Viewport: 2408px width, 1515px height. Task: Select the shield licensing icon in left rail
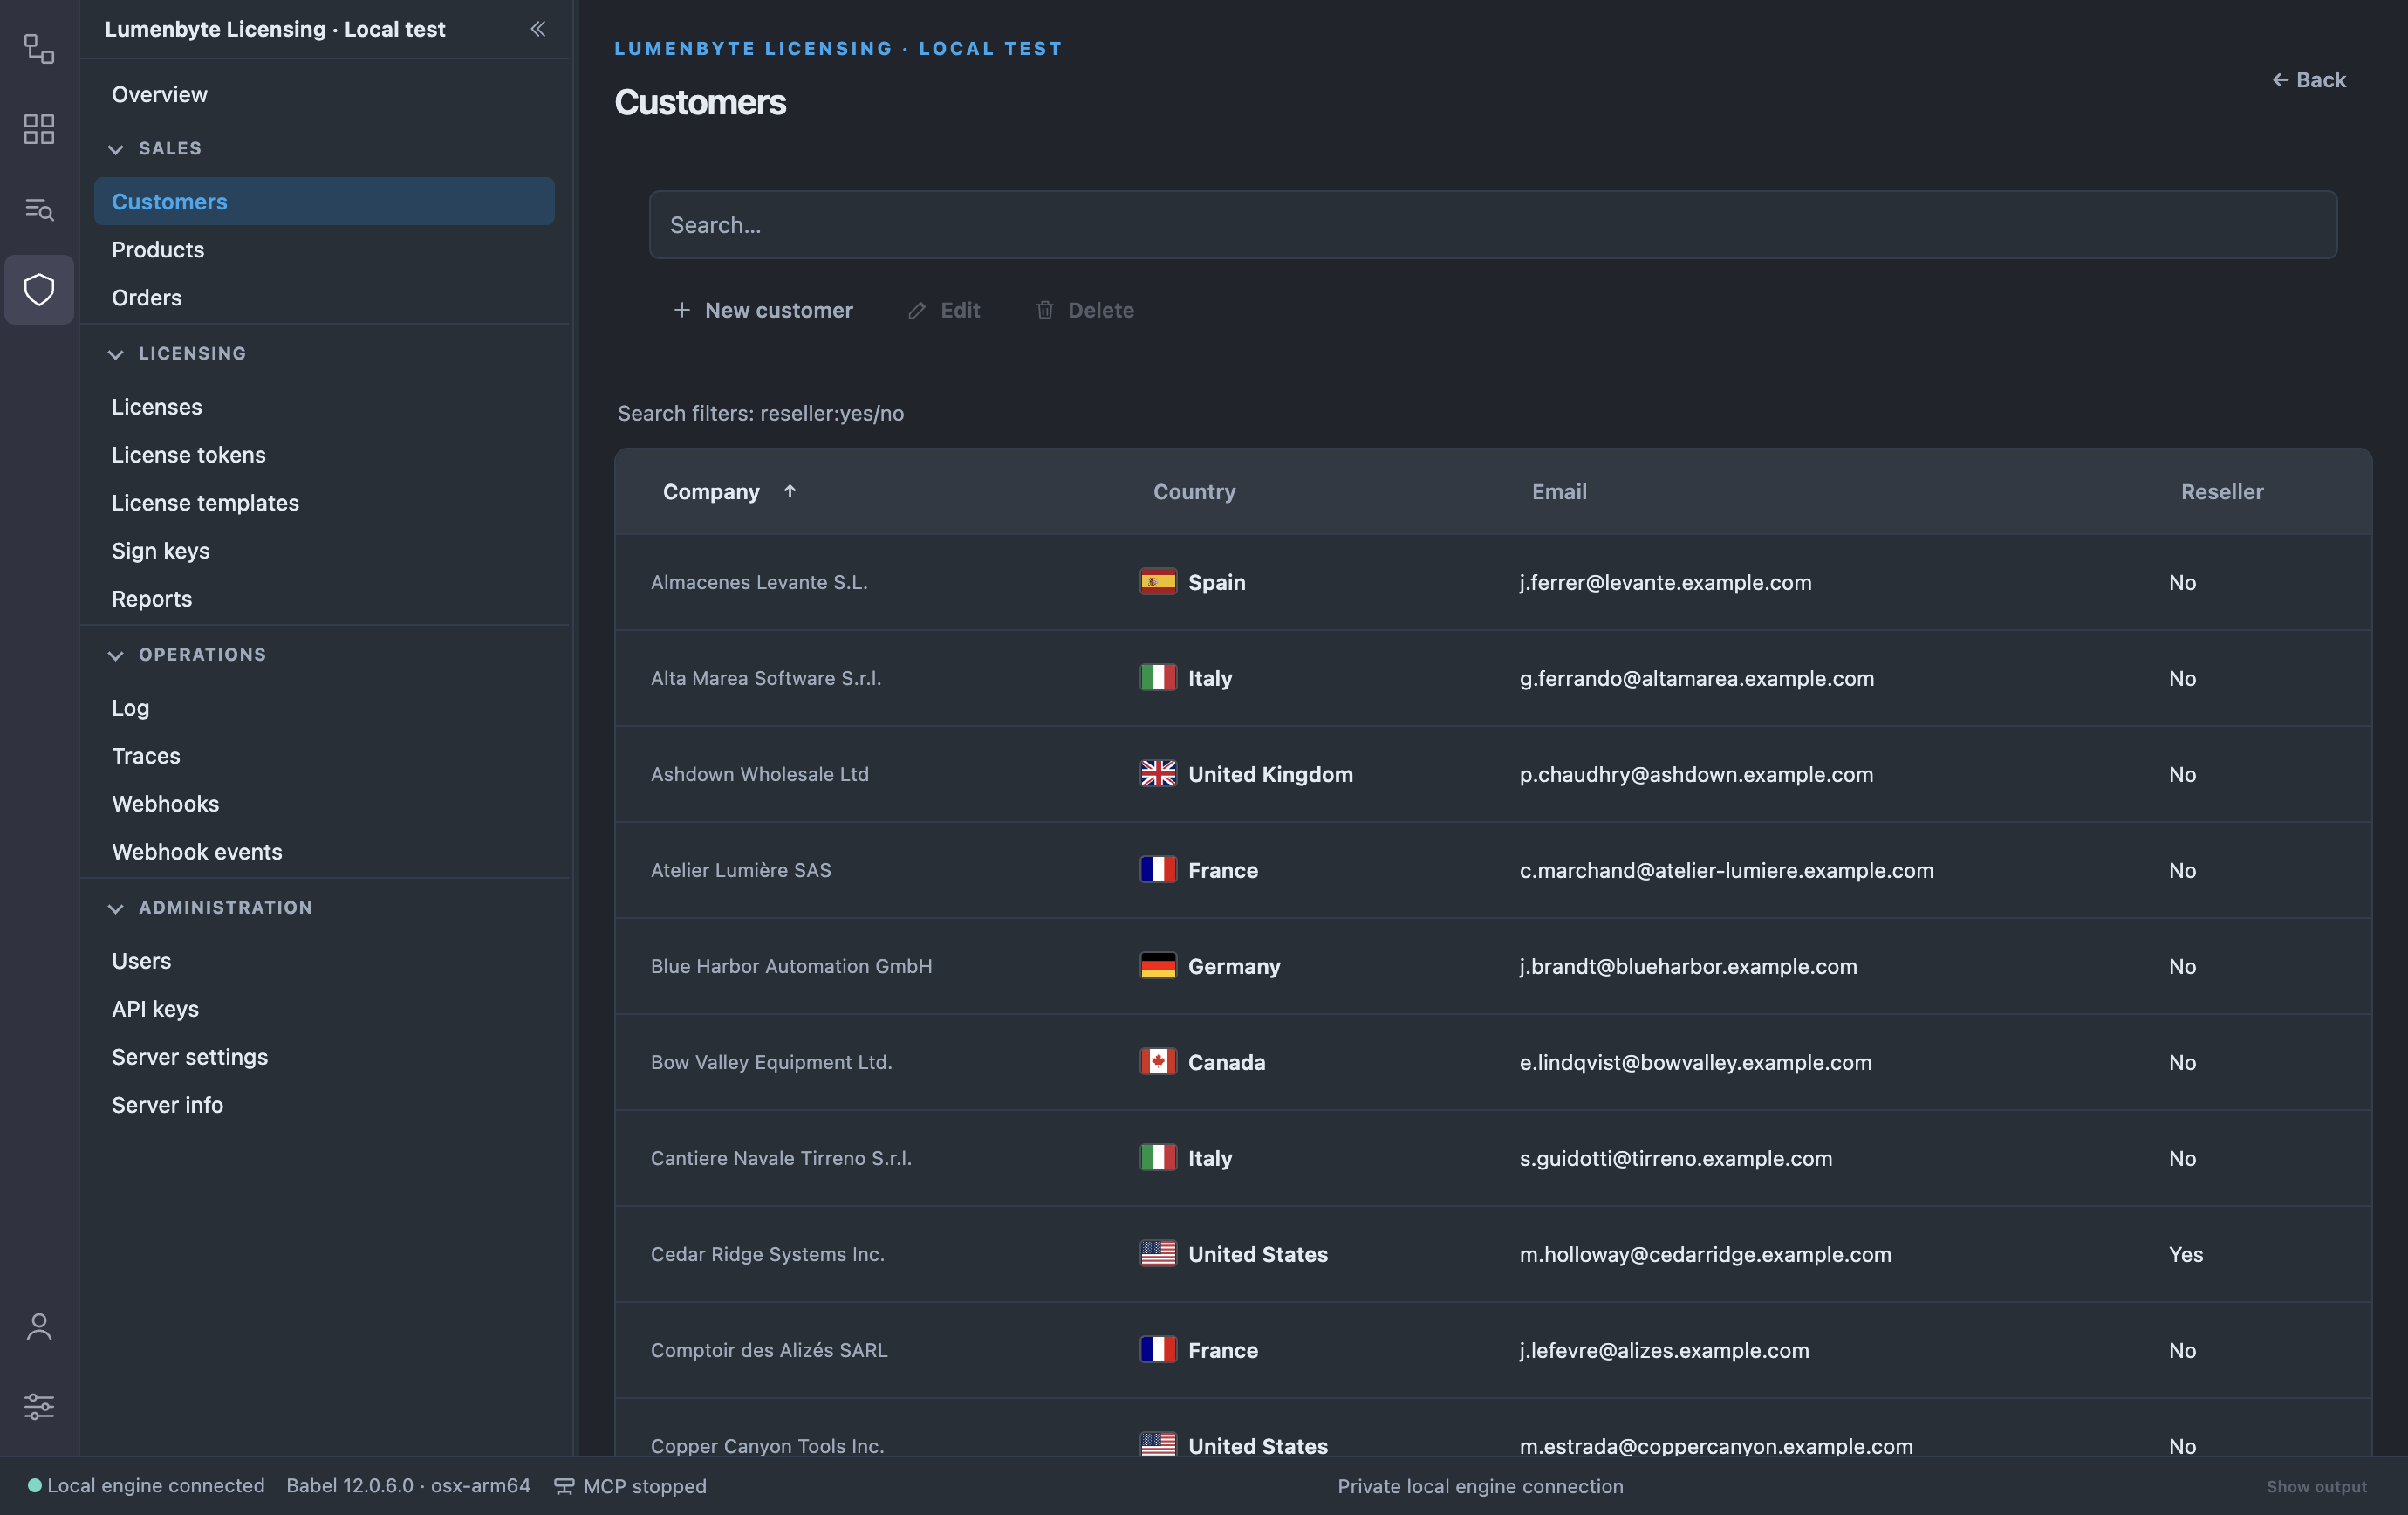tap(39, 290)
